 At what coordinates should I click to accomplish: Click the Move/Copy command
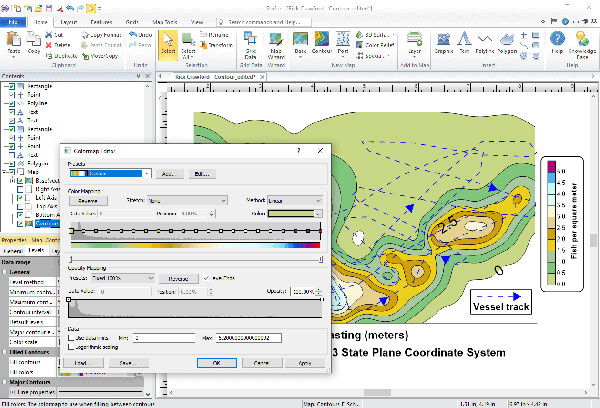pyautogui.click(x=100, y=56)
